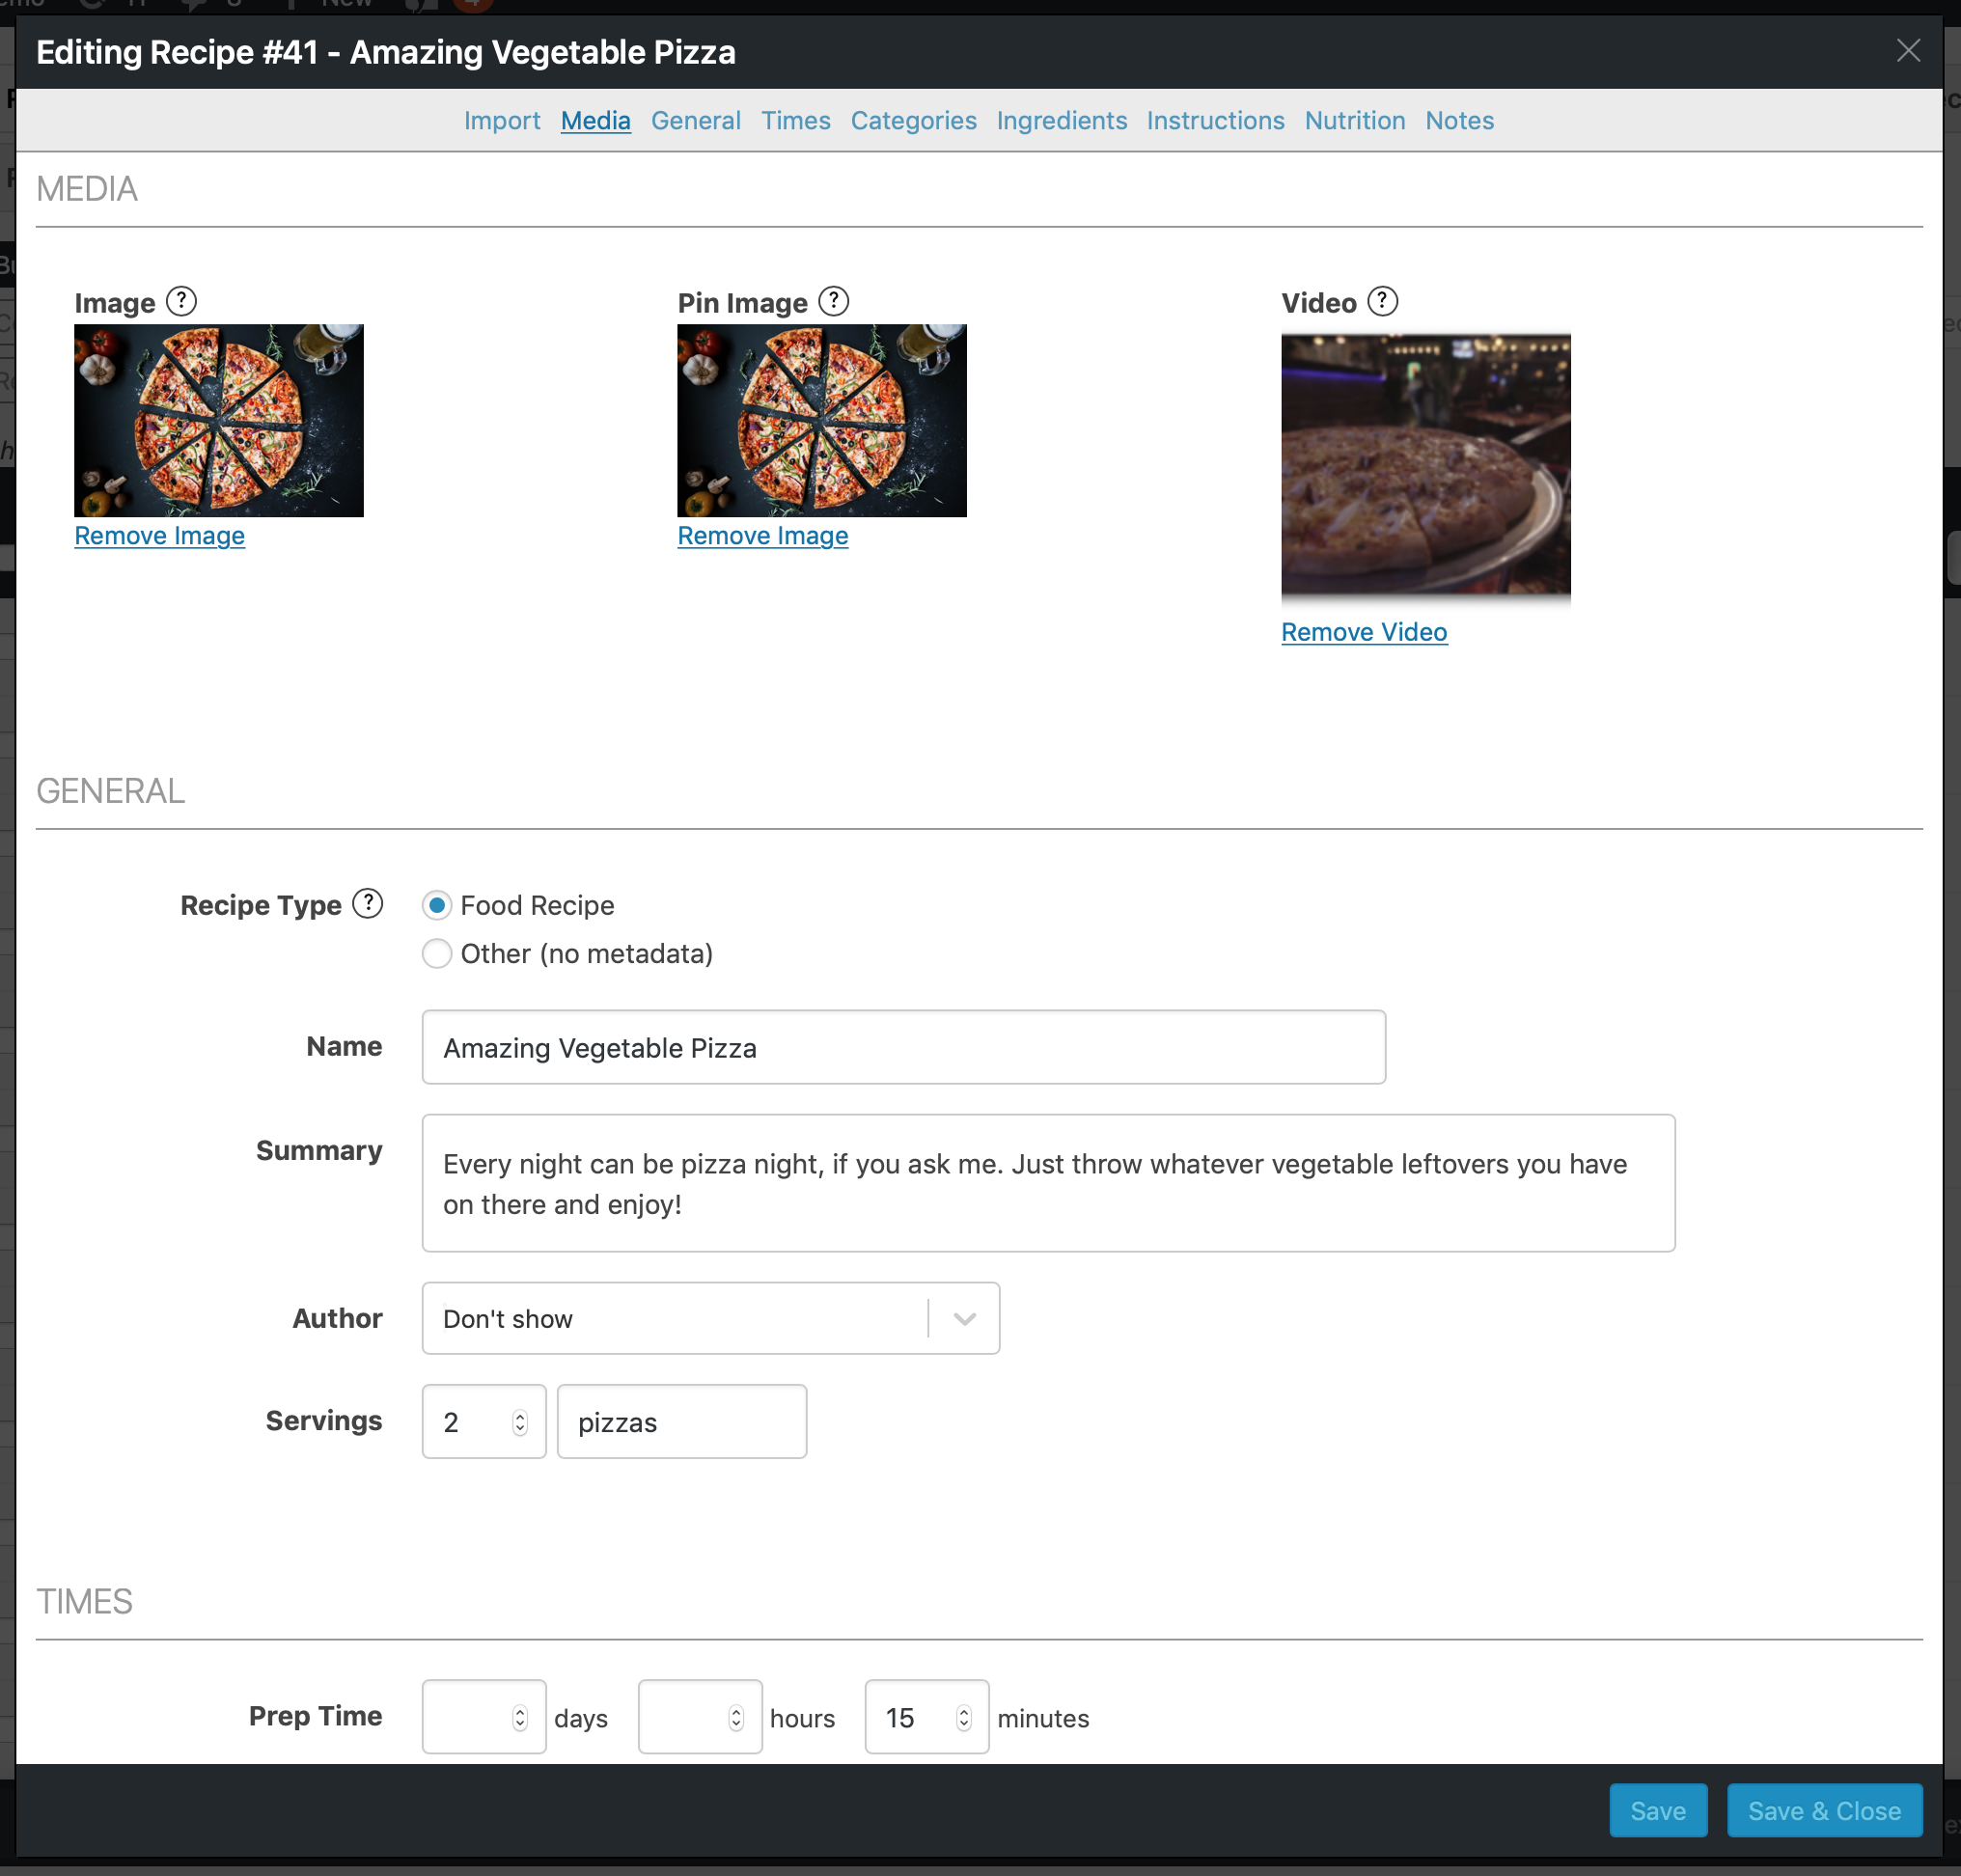Click the Save button
Viewport: 1961px width, 1876px height.
tap(1657, 1810)
